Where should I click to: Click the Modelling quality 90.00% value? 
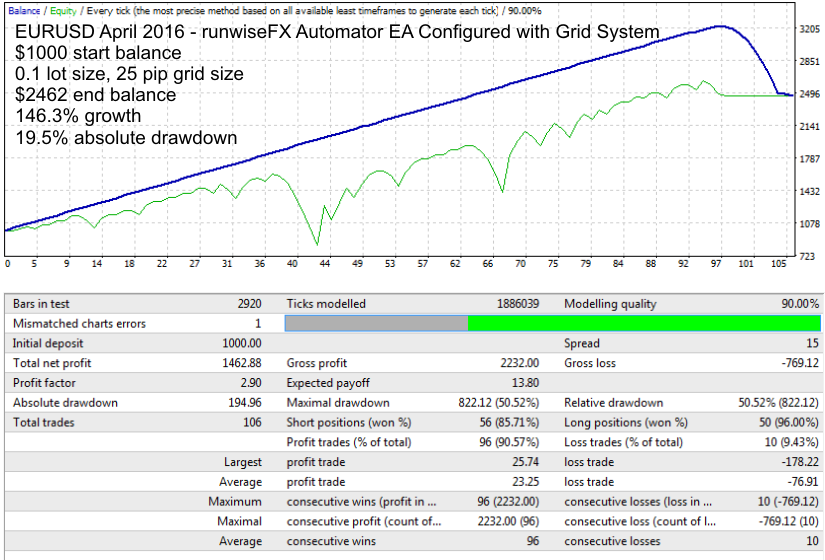point(794,303)
